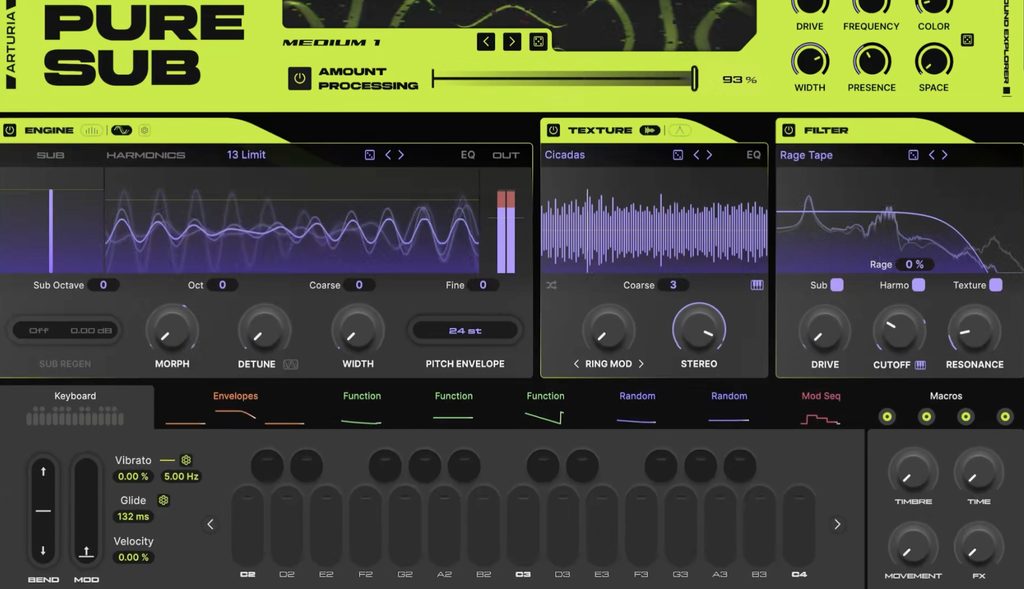The height and width of the screenshot is (589, 1024).
Task: Toggle texture keyboard tracking icon
Action: coord(757,285)
